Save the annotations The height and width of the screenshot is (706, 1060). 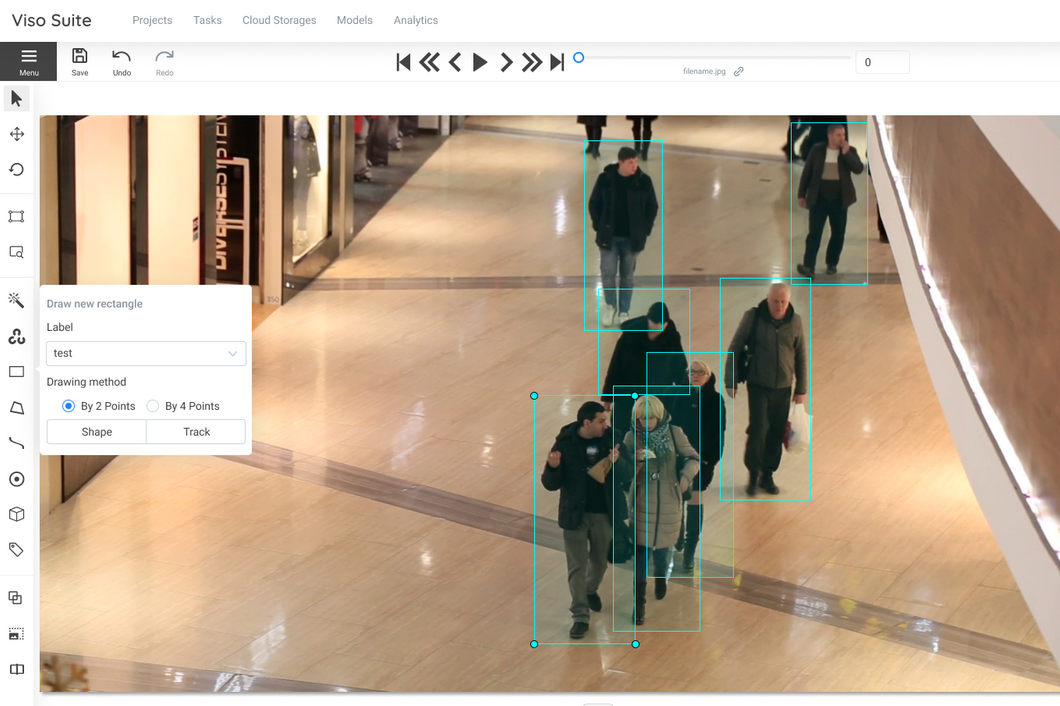[x=80, y=62]
